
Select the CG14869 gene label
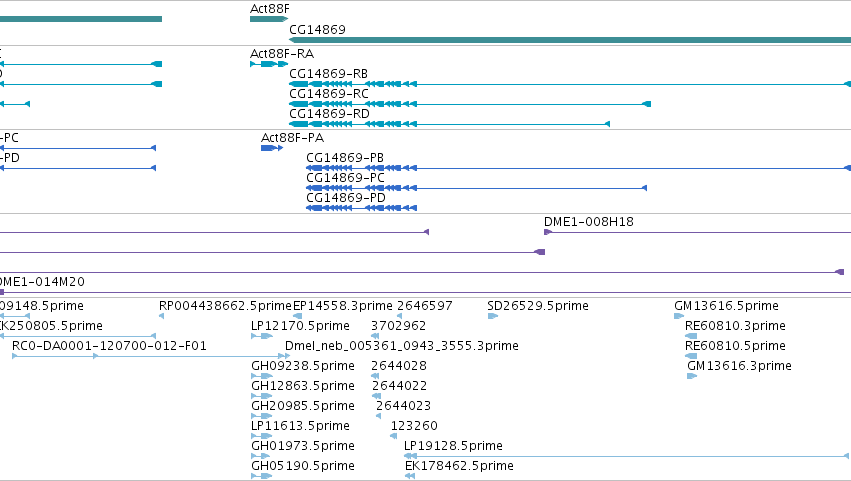click(x=317, y=29)
